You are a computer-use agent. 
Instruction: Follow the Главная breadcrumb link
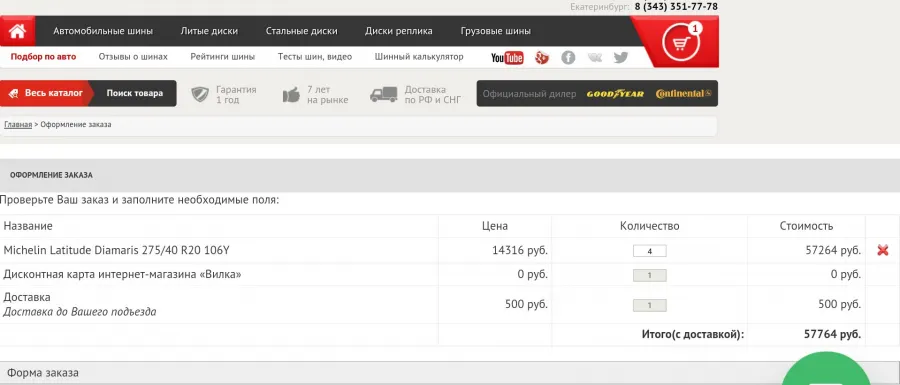(18, 125)
